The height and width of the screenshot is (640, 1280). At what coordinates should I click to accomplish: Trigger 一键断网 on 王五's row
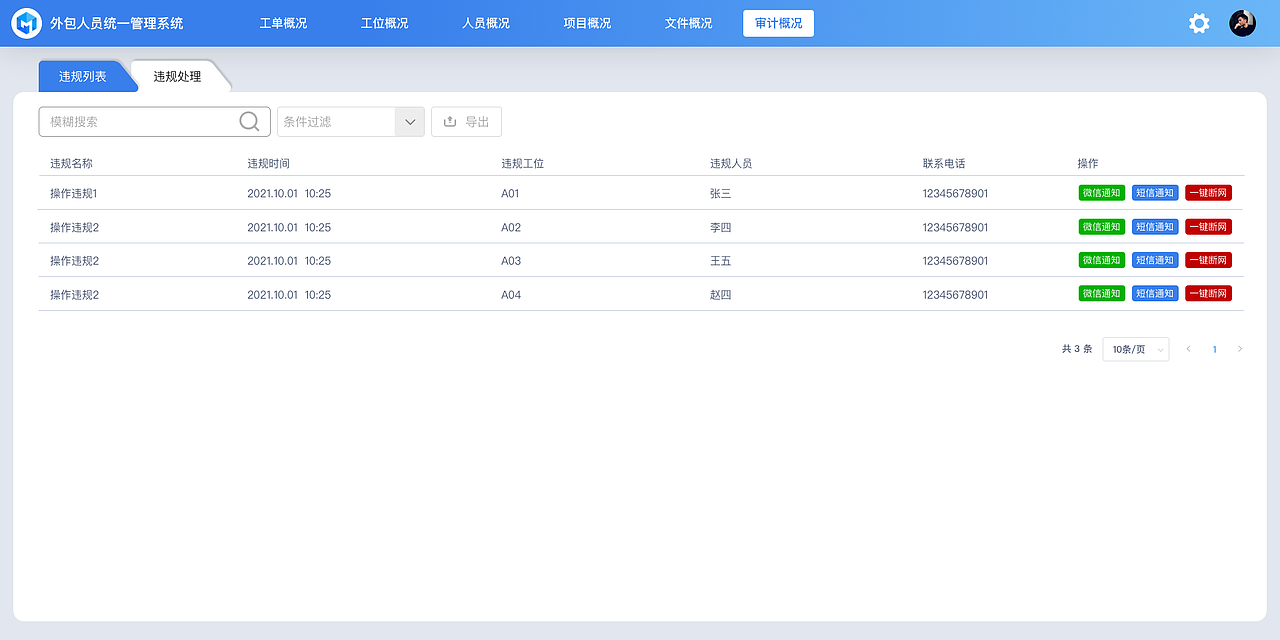pos(1208,259)
